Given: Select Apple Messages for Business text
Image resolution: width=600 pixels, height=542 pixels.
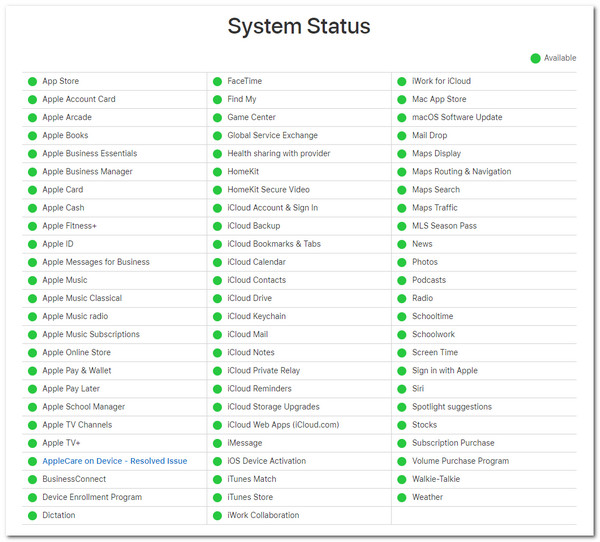Looking at the screenshot, I should tap(96, 262).
